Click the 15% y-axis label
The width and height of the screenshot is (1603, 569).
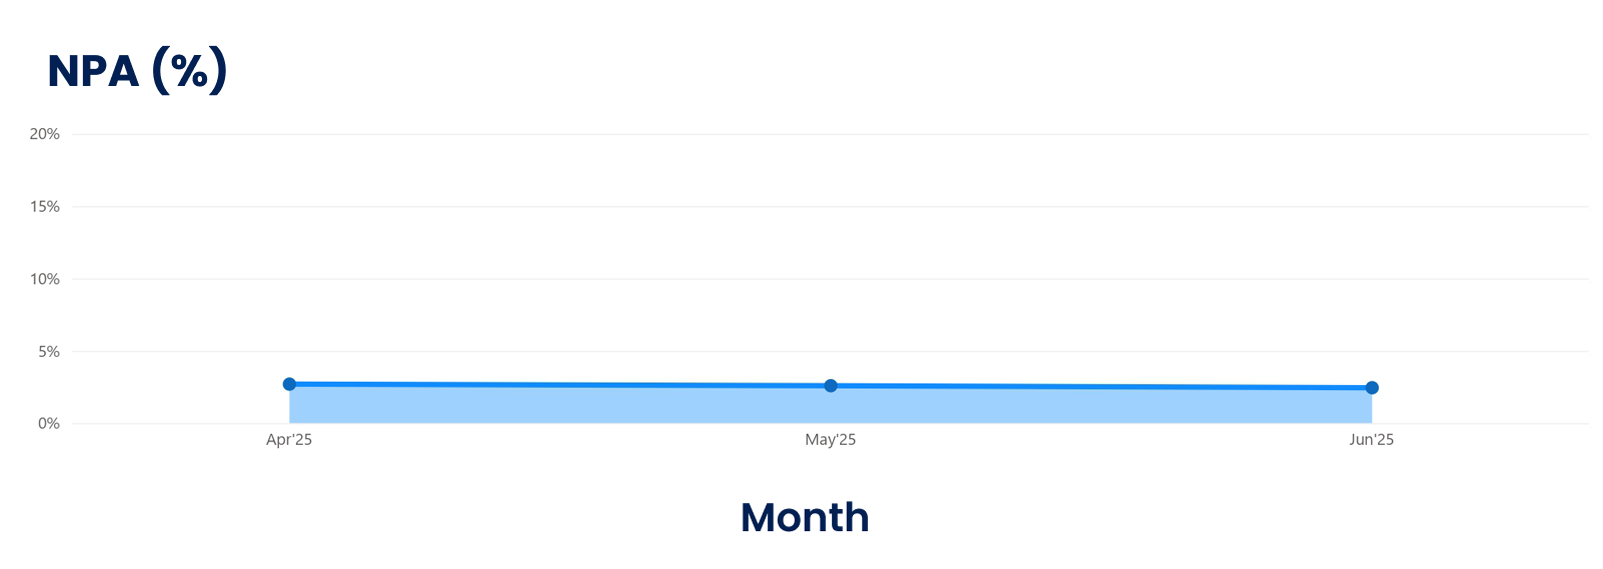[45, 207]
